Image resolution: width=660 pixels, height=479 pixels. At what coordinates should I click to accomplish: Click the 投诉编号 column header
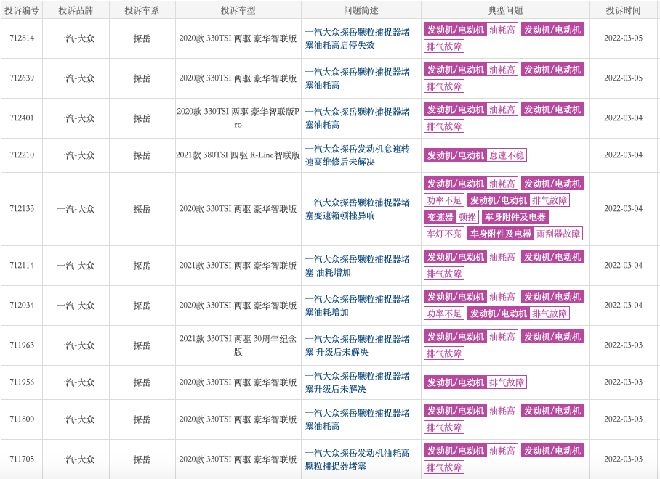pos(21,11)
